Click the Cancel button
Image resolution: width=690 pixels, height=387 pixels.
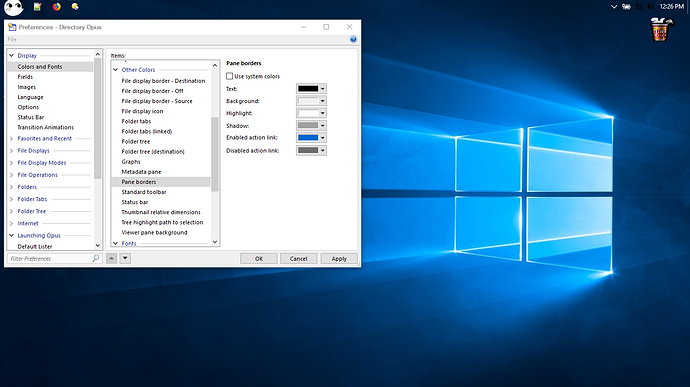(298, 258)
